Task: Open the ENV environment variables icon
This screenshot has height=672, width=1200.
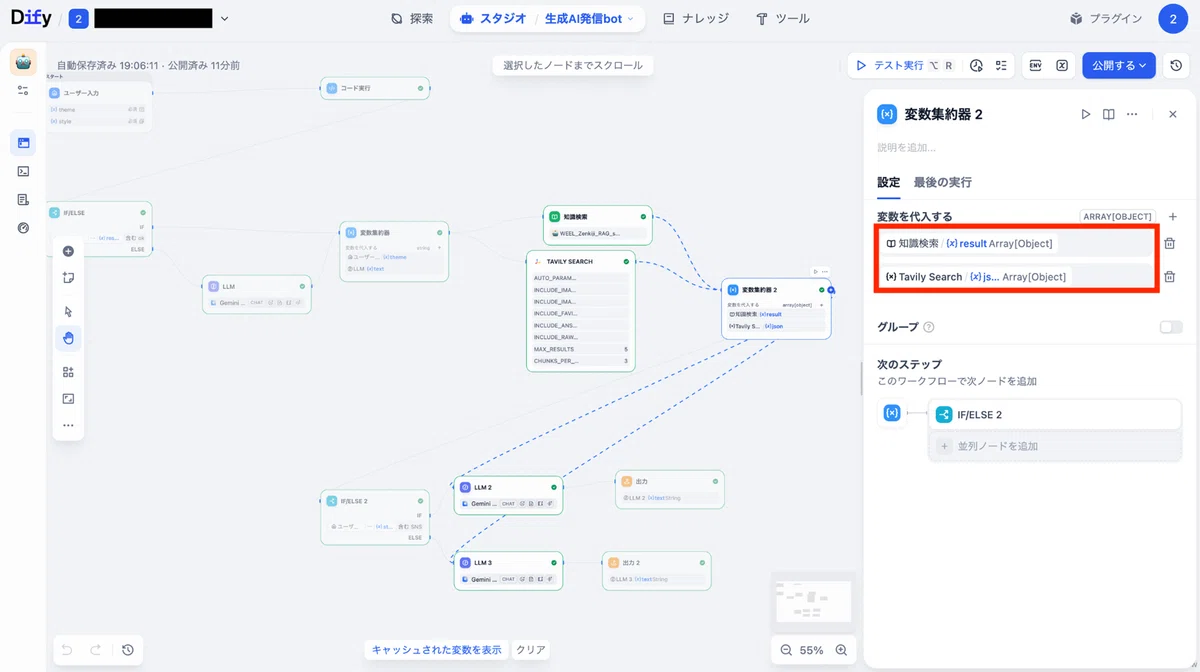Action: click(x=1036, y=65)
